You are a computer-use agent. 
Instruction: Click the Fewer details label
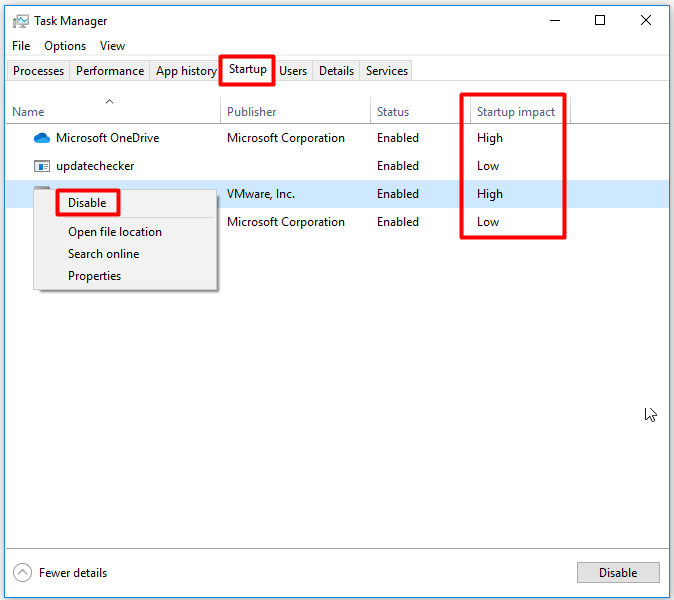tap(73, 572)
